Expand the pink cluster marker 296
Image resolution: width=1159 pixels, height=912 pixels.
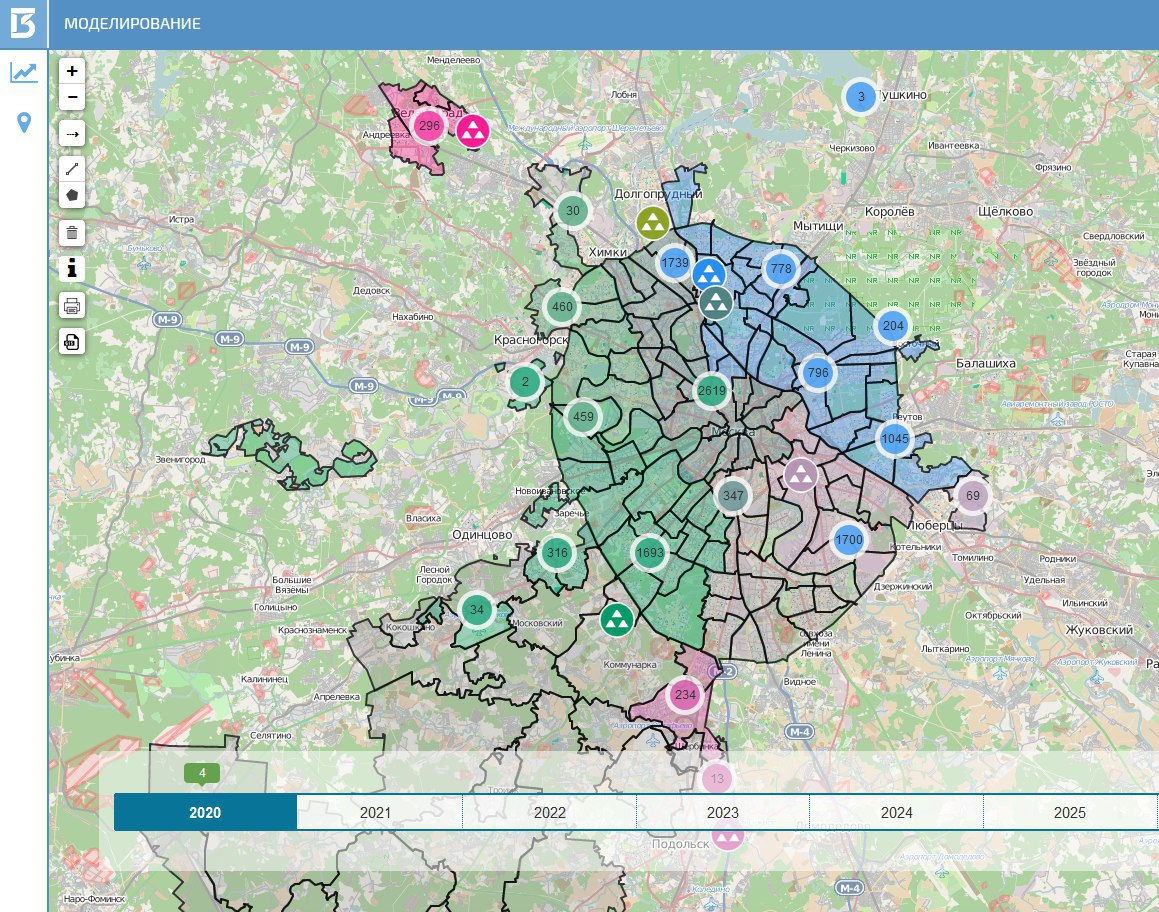429,126
